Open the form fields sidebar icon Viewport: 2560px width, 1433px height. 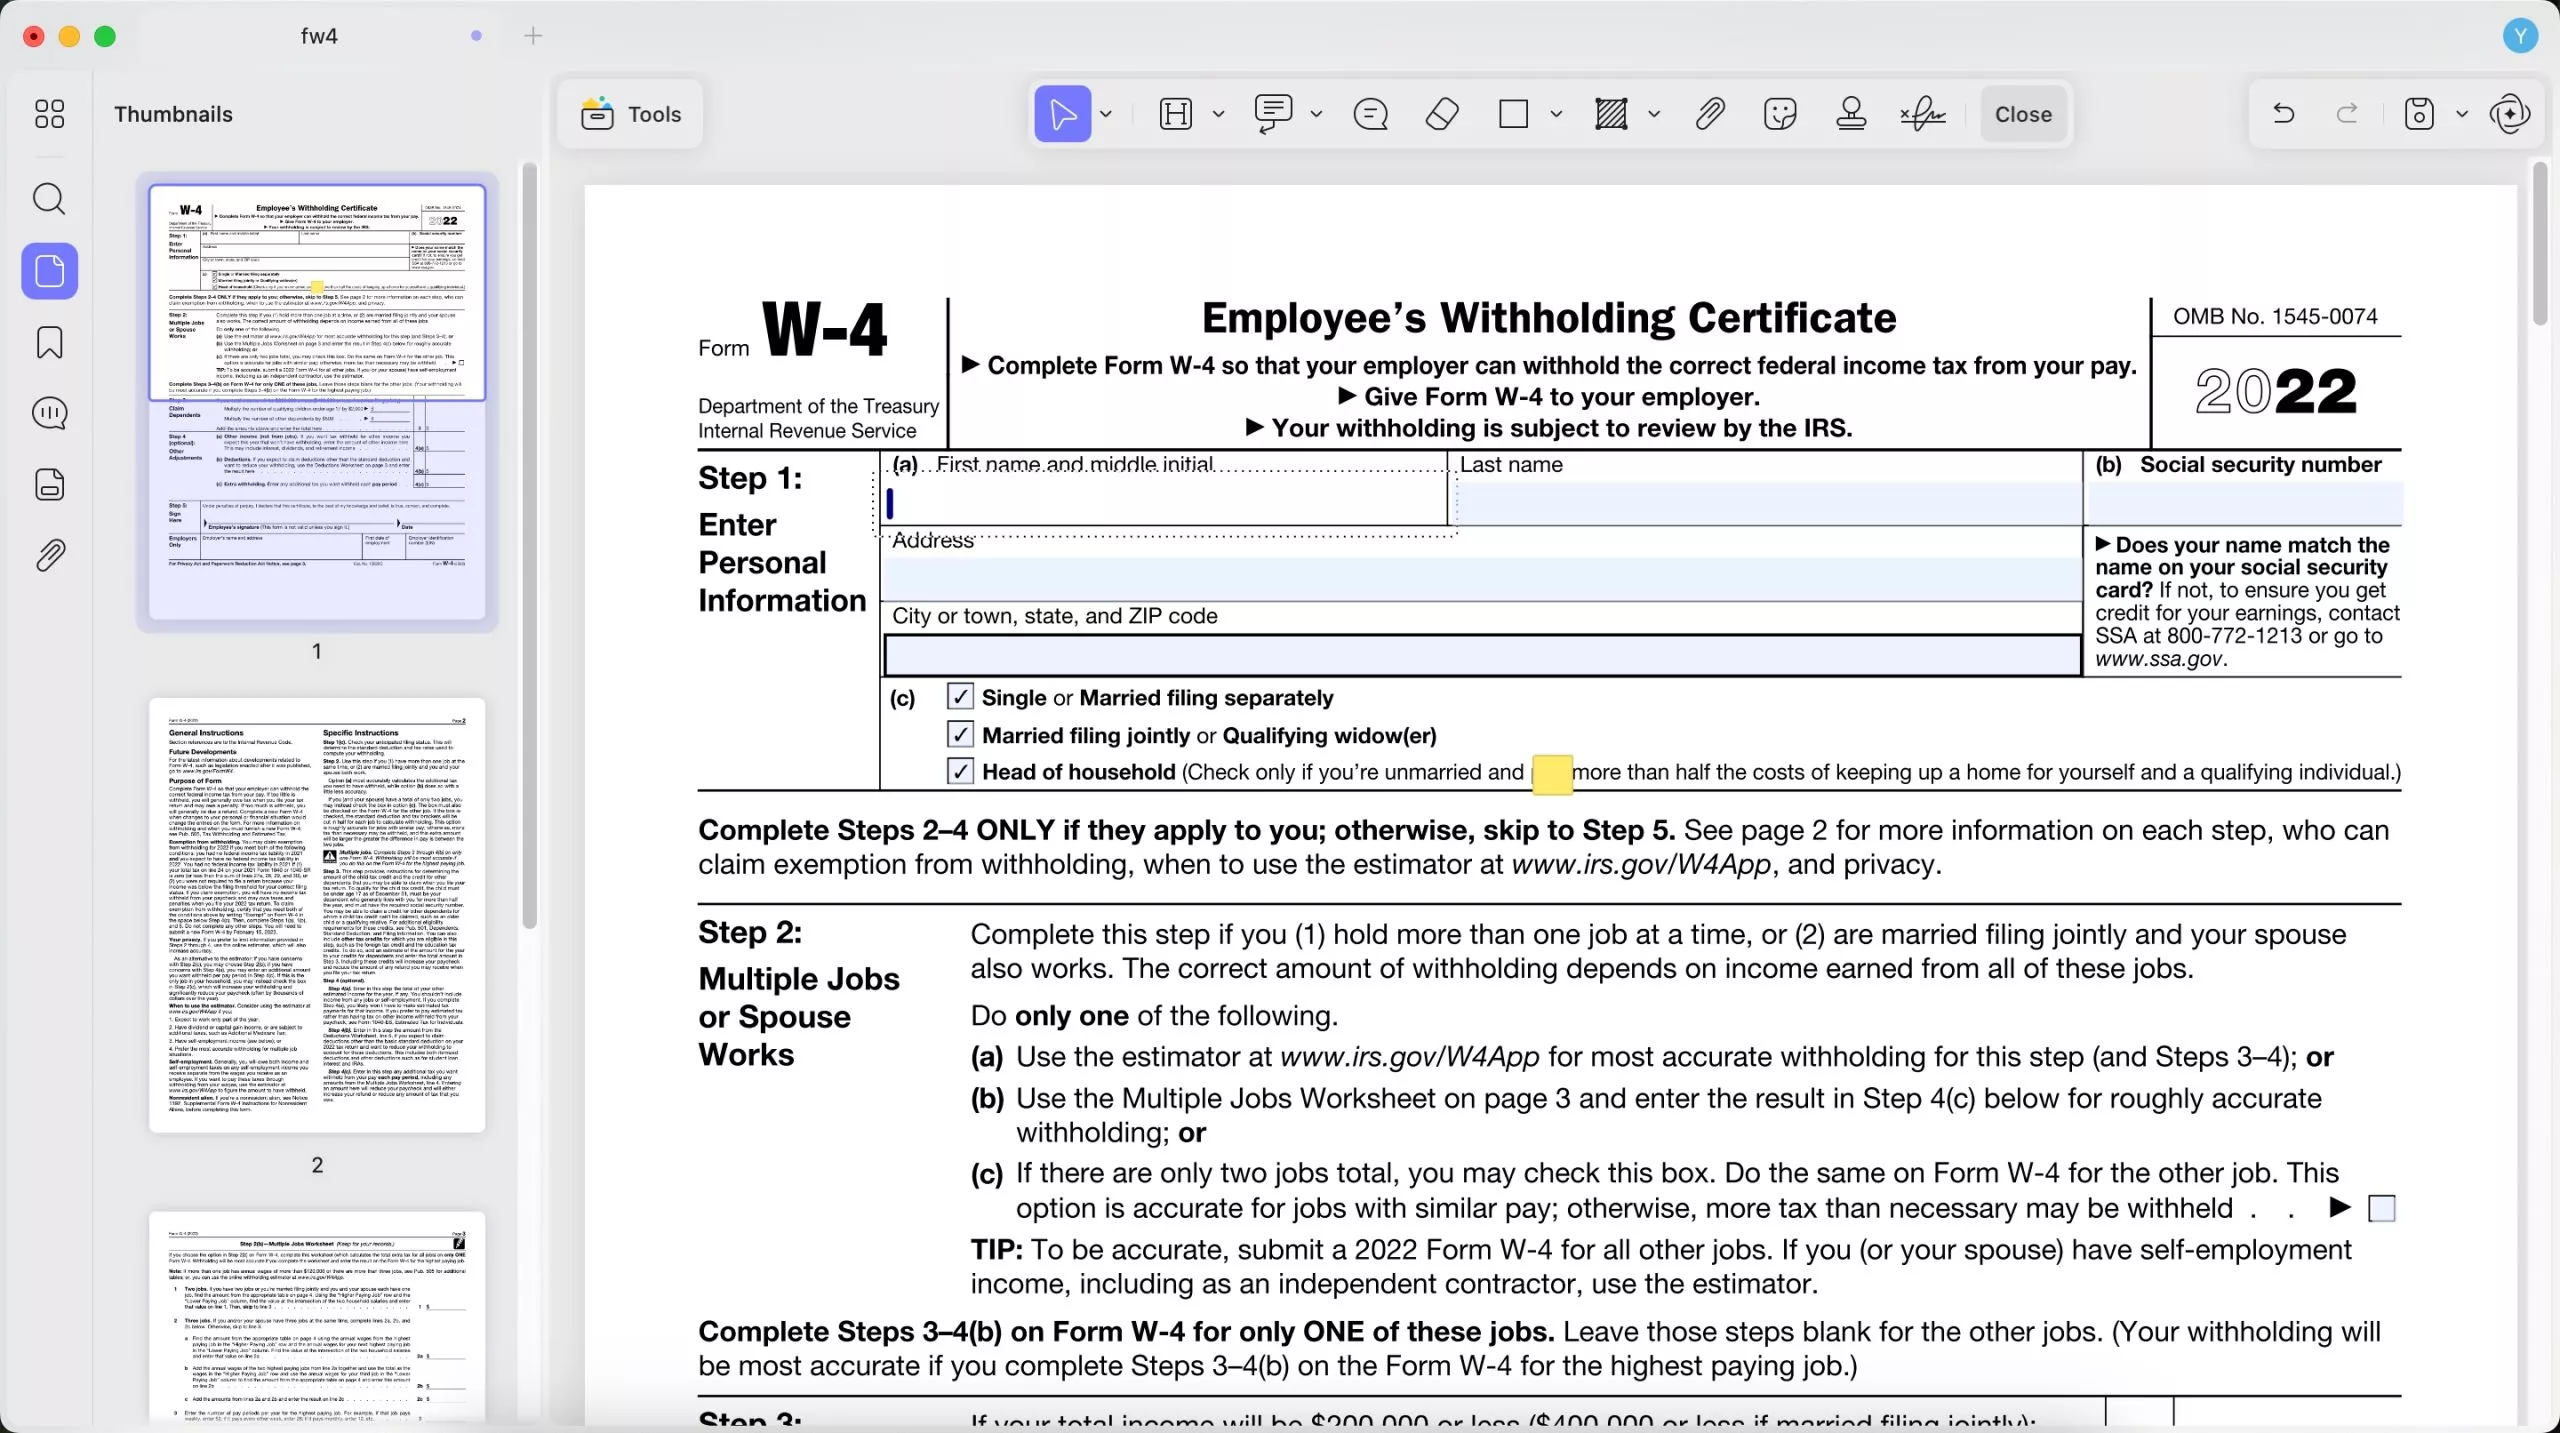49,484
